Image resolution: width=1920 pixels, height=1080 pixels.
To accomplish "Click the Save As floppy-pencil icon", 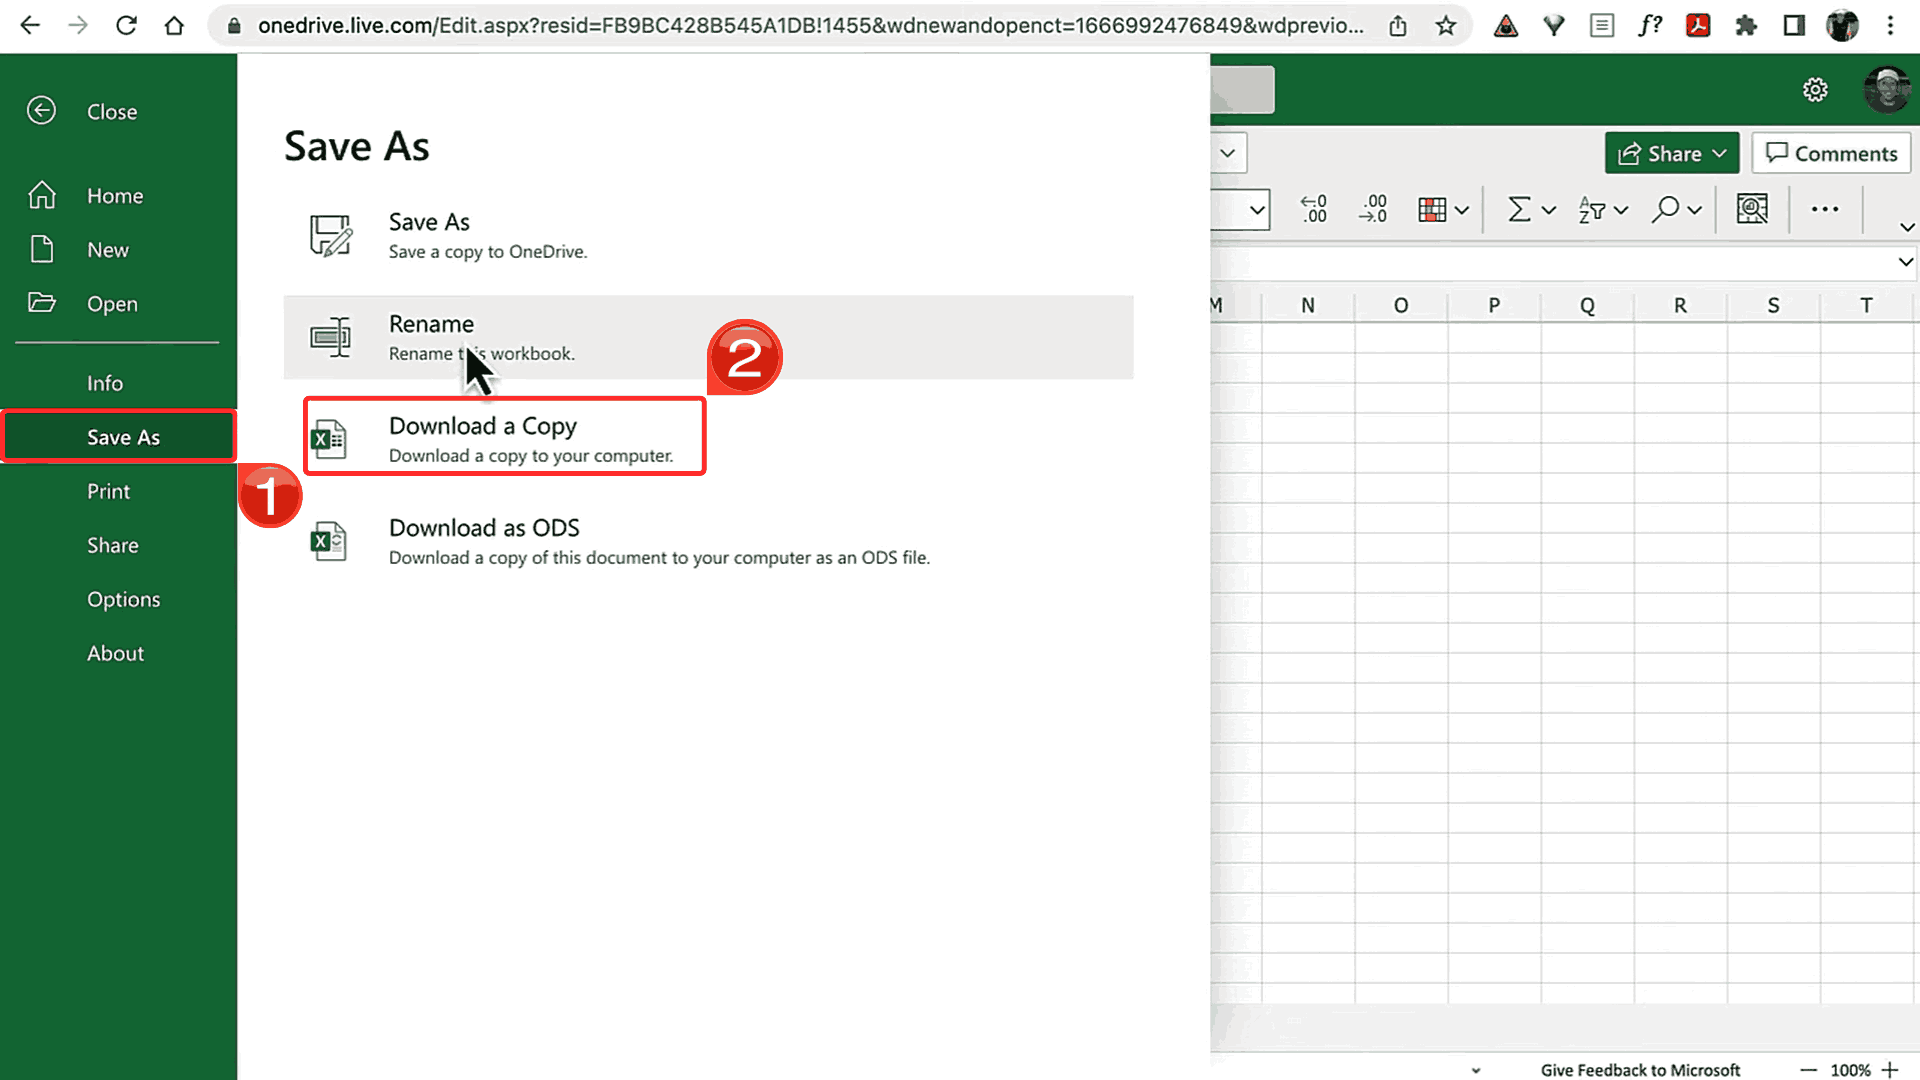I will point(330,236).
